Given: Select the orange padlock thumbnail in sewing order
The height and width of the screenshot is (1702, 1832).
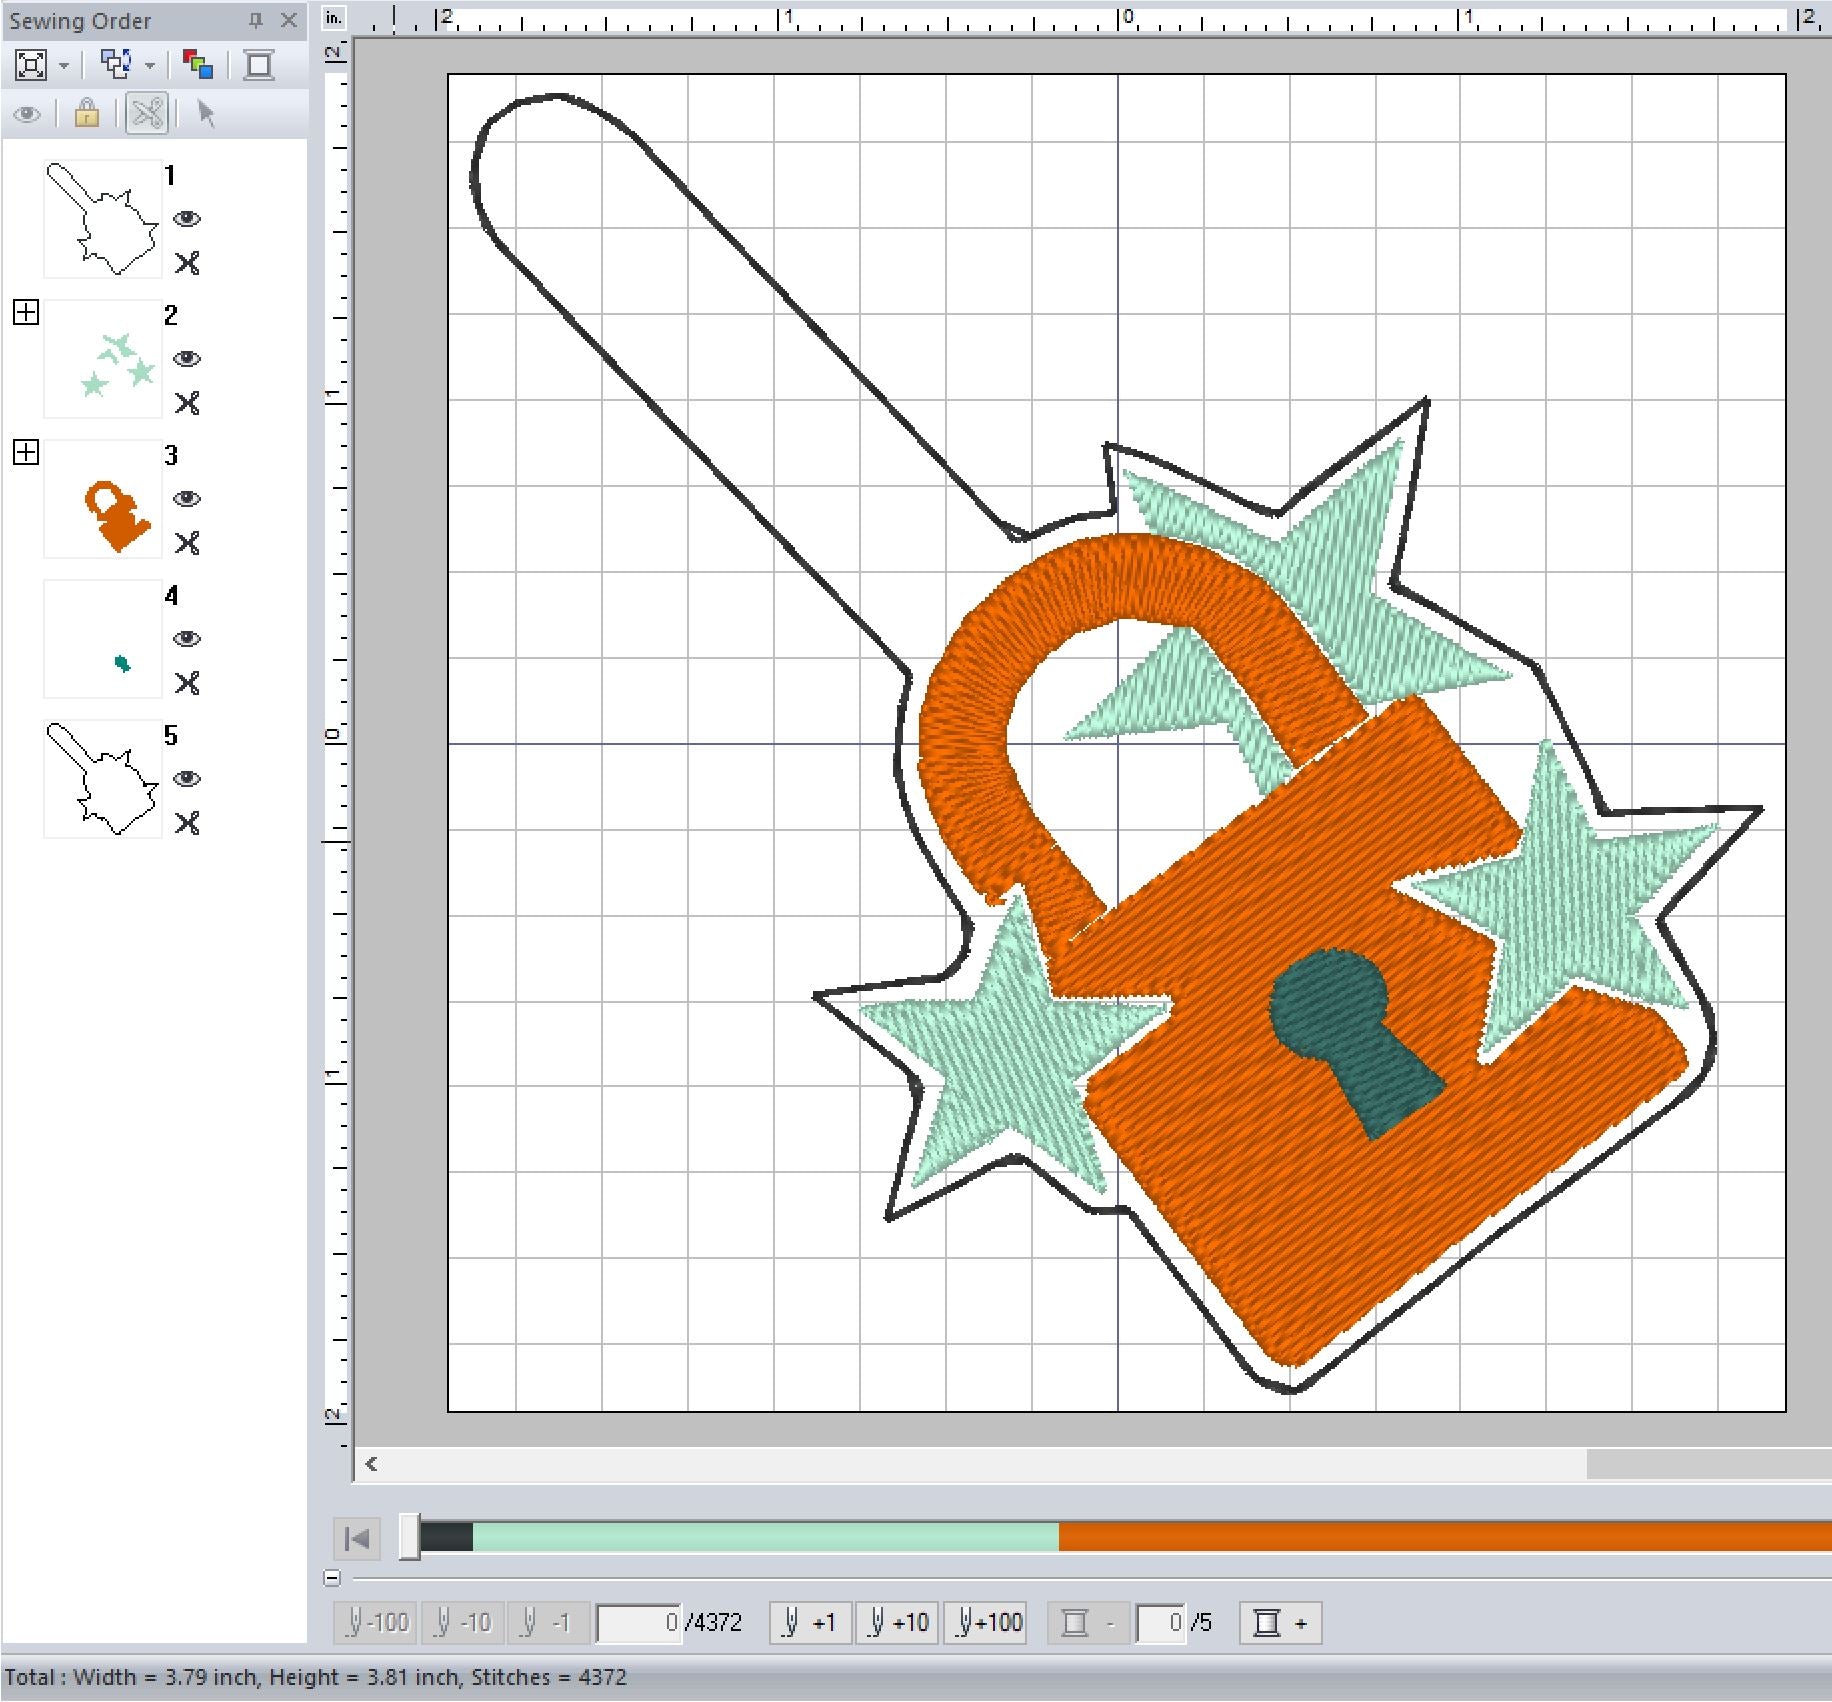Looking at the screenshot, I should point(103,499).
